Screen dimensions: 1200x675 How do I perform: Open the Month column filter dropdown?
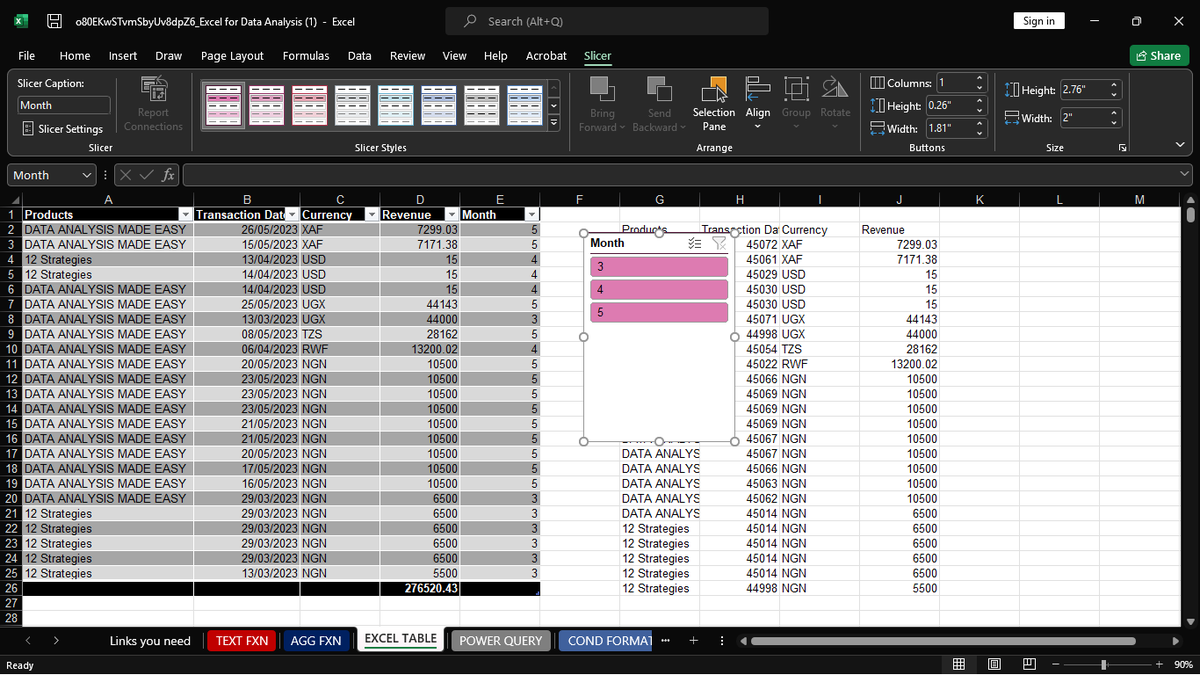pyautogui.click(x=532, y=215)
